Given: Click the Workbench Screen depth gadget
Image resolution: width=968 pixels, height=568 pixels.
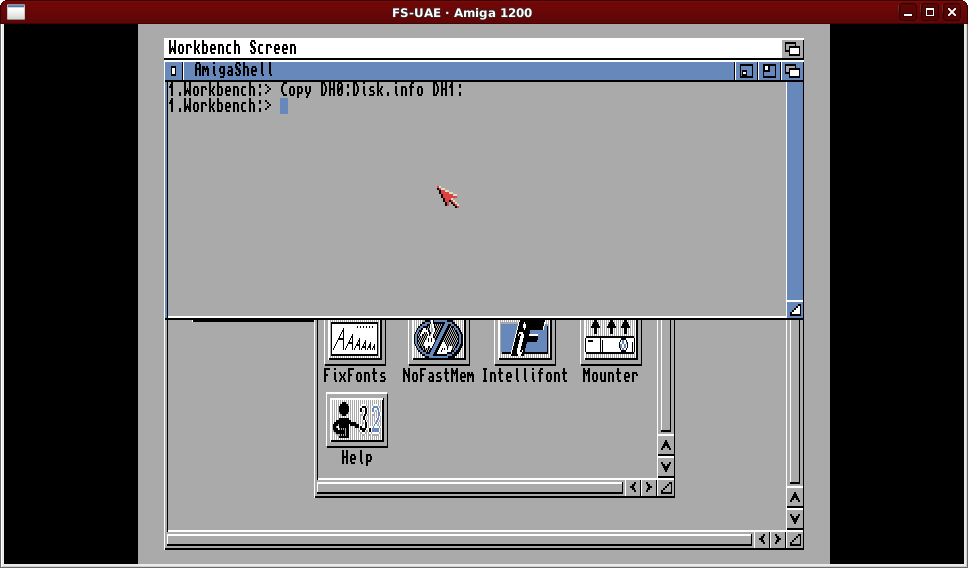Looking at the screenshot, I should (792, 48).
